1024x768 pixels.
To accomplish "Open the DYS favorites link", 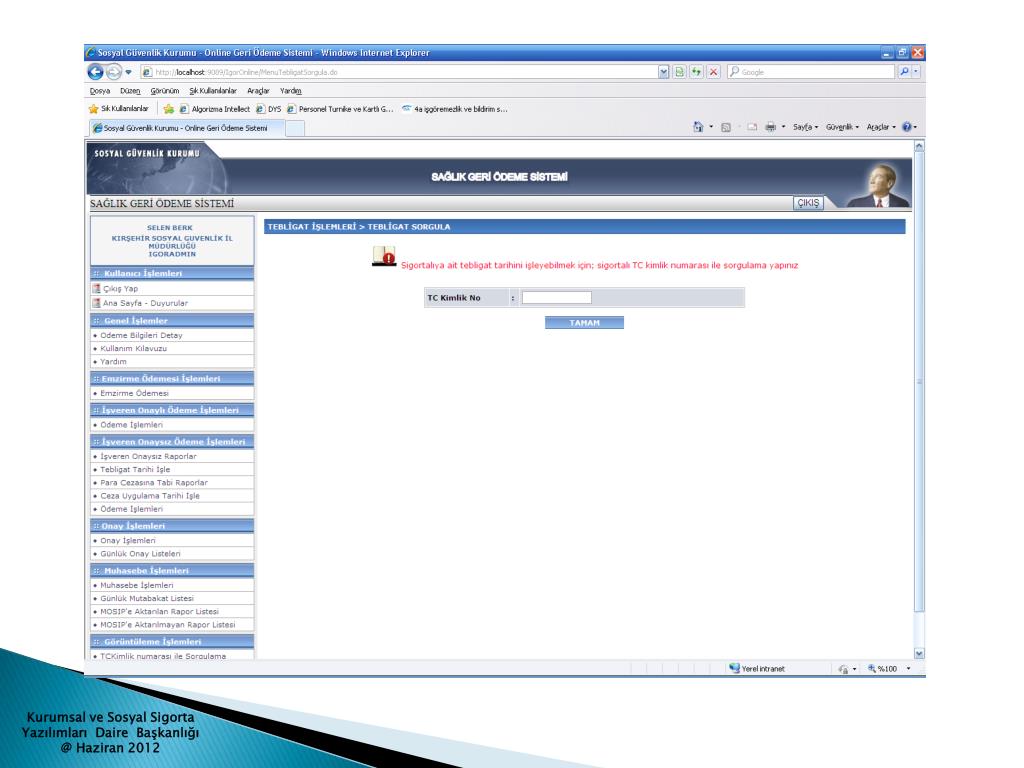I will [269, 109].
